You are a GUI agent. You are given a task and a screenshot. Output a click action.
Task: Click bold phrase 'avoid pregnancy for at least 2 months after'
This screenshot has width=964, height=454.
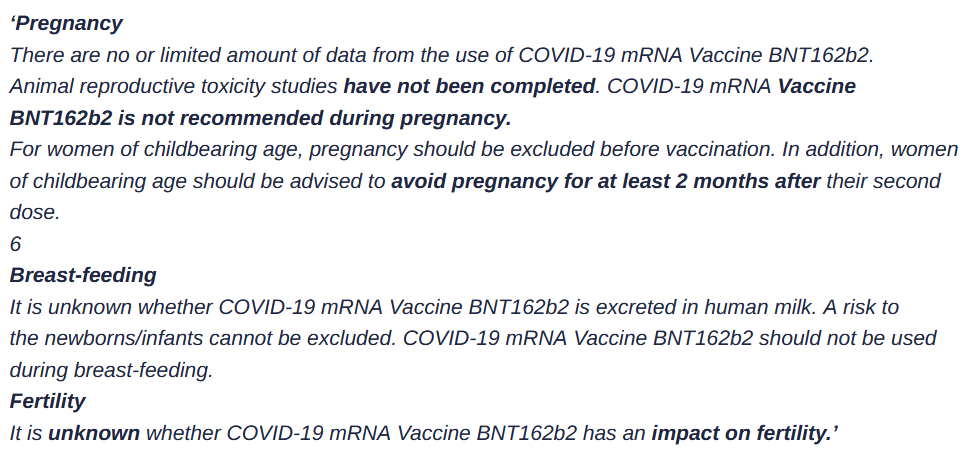(606, 181)
